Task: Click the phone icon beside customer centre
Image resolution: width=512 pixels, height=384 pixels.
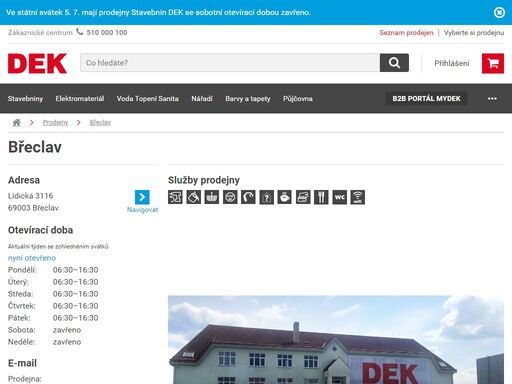Action: point(80,32)
